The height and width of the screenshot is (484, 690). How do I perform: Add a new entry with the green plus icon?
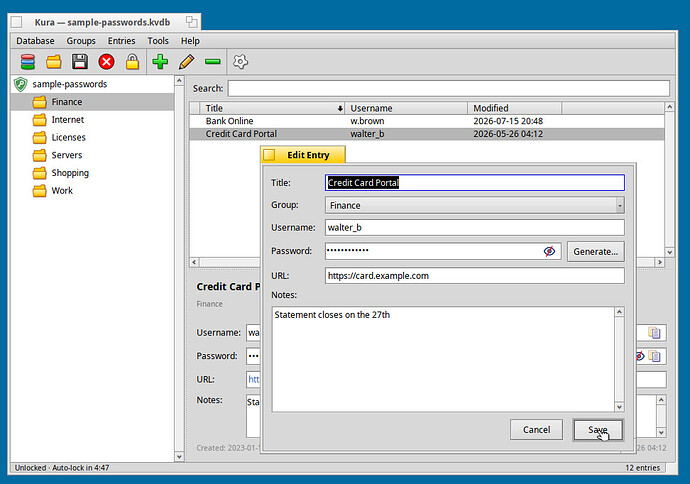point(160,62)
